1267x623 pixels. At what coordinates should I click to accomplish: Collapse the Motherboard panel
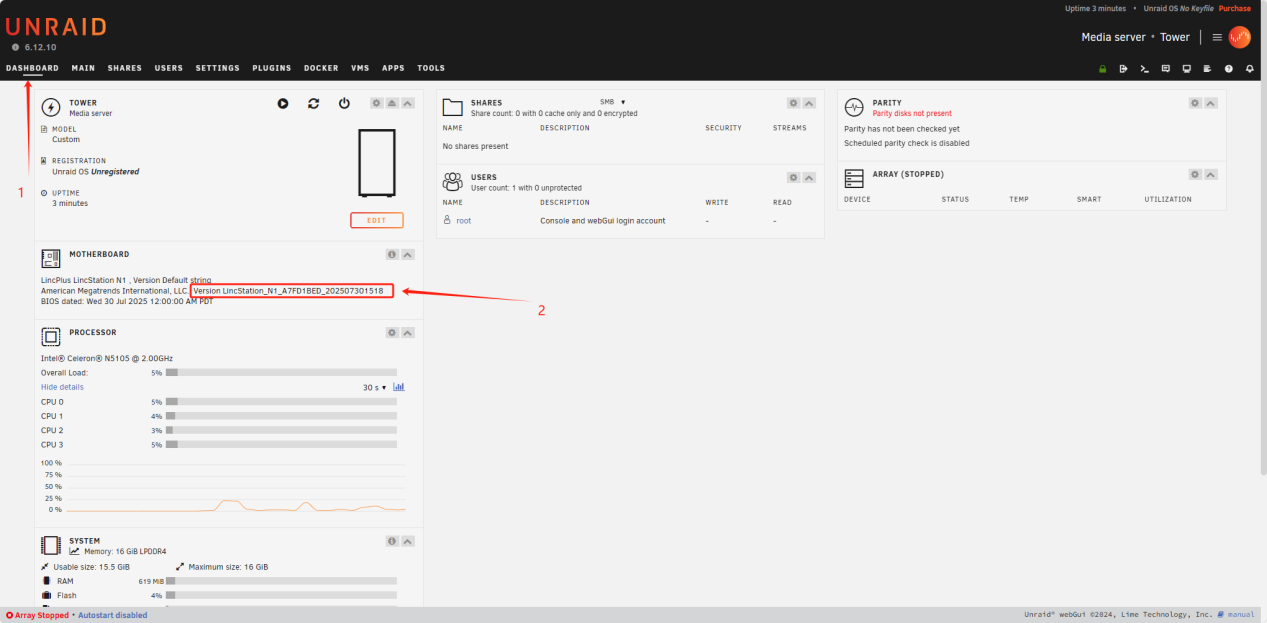click(x=408, y=255)
